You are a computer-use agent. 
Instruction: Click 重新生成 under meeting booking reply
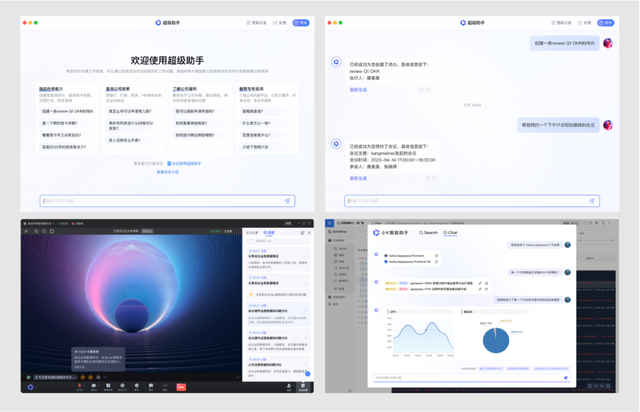coord(358,179)
